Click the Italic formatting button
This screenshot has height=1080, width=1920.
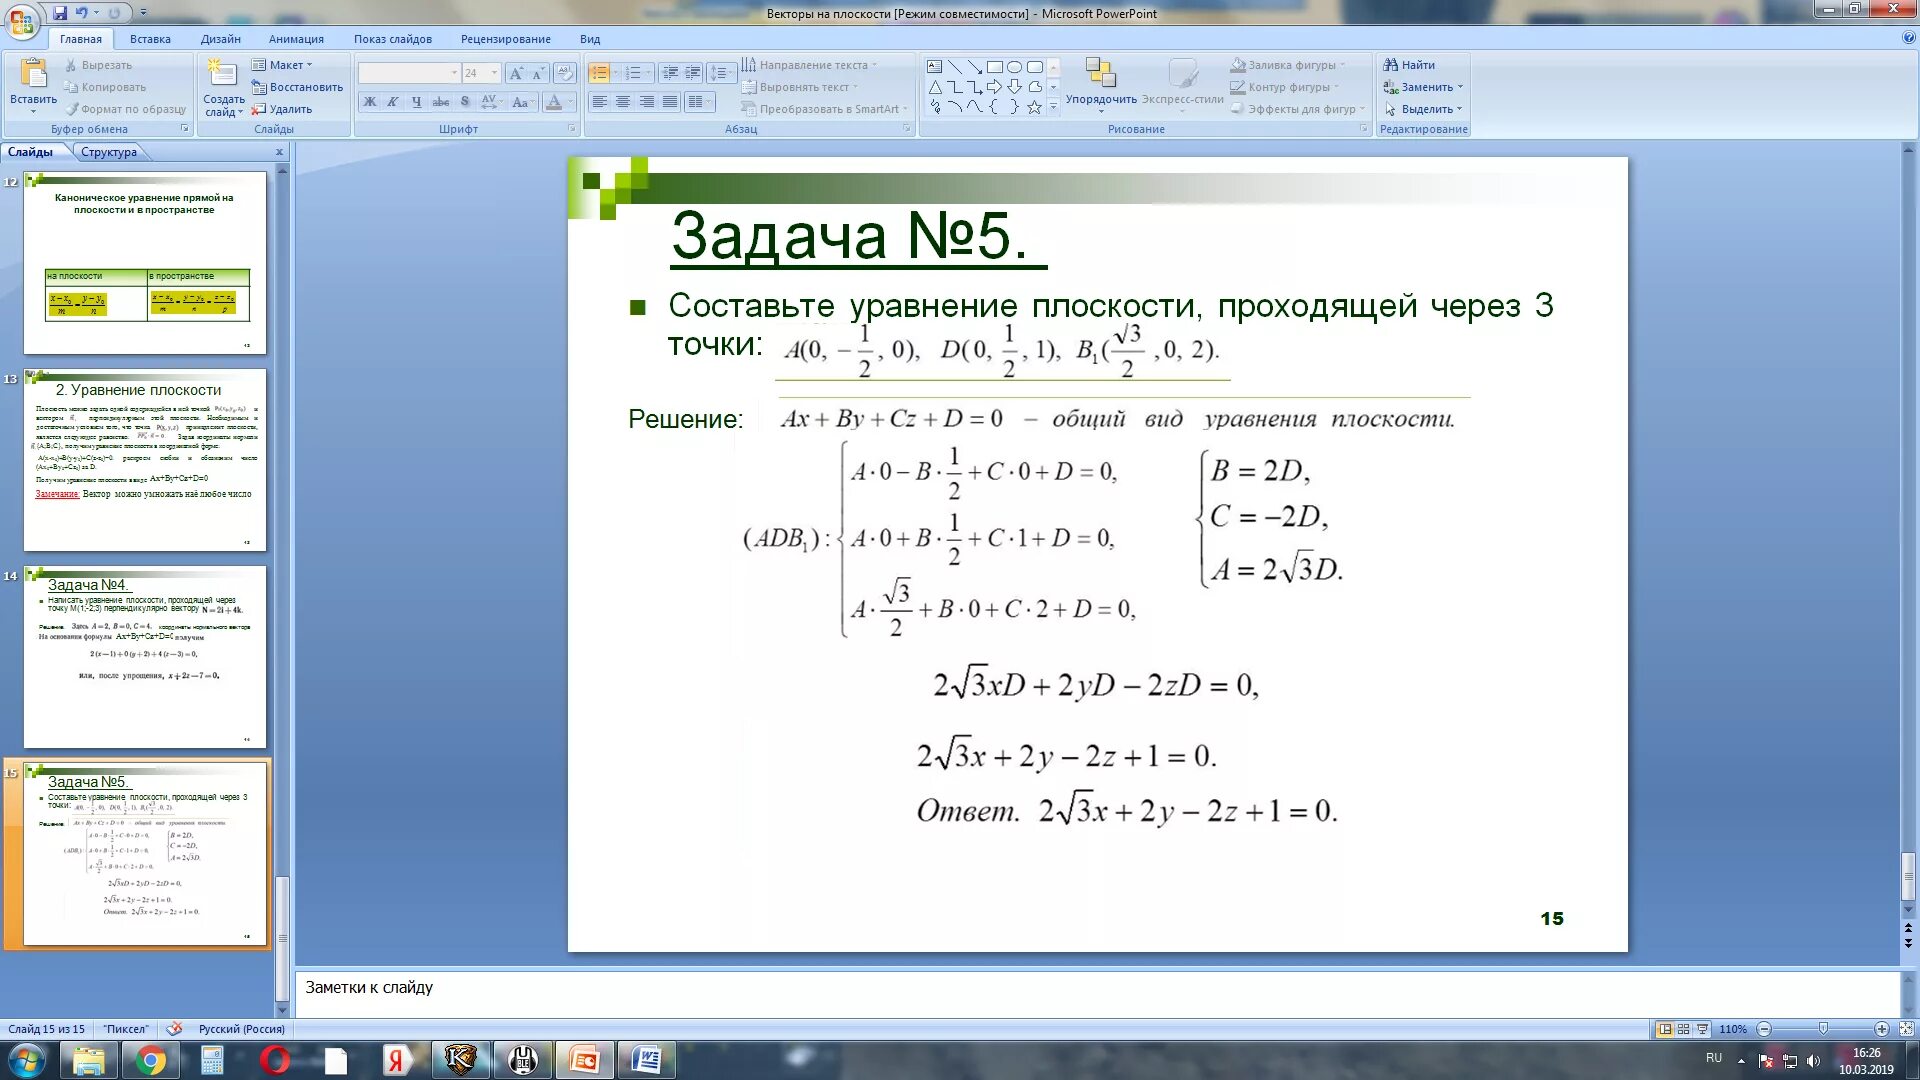pos(393,102)
